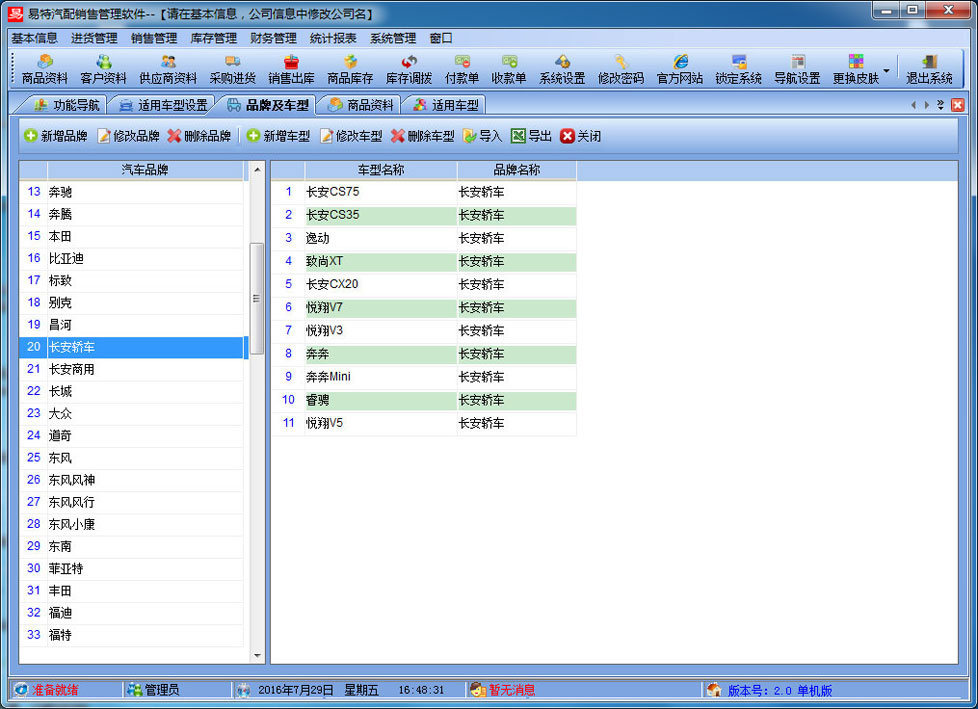
Task: Click the brand list vertical scrollbar thumb
Action: 257,297
